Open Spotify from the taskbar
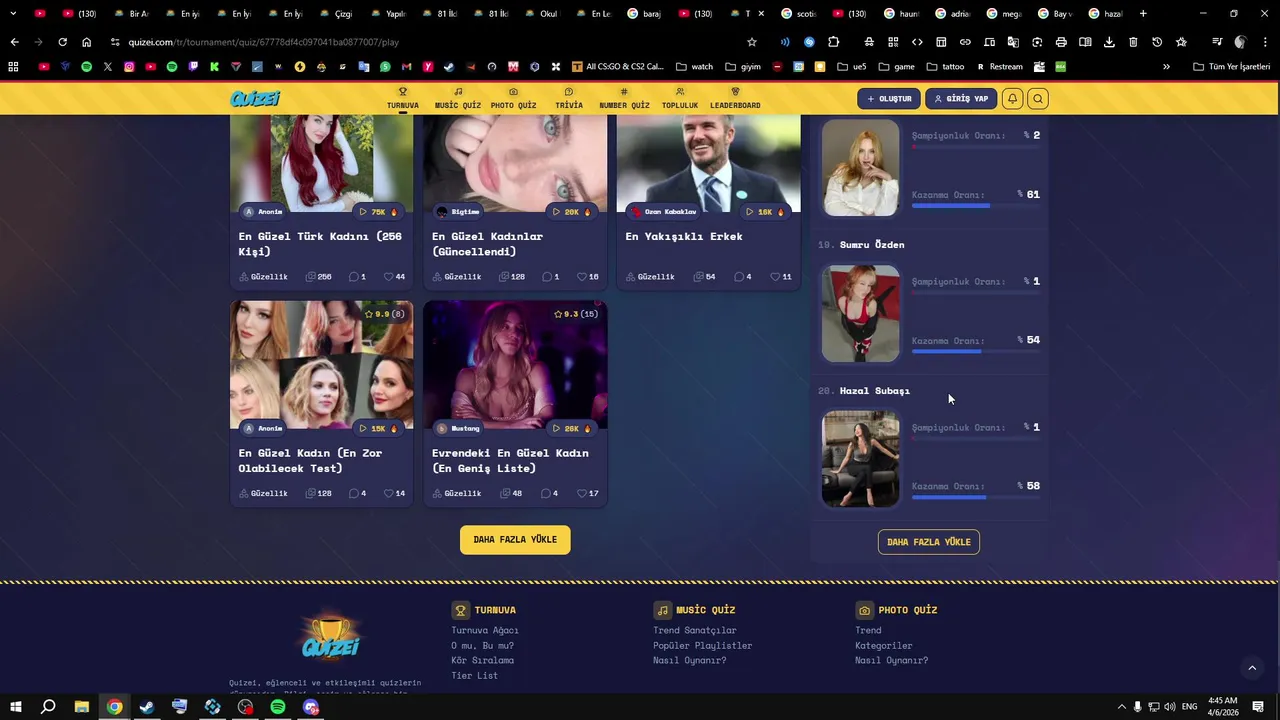The width and height of the screenshot is (1280, 720). 278,707
